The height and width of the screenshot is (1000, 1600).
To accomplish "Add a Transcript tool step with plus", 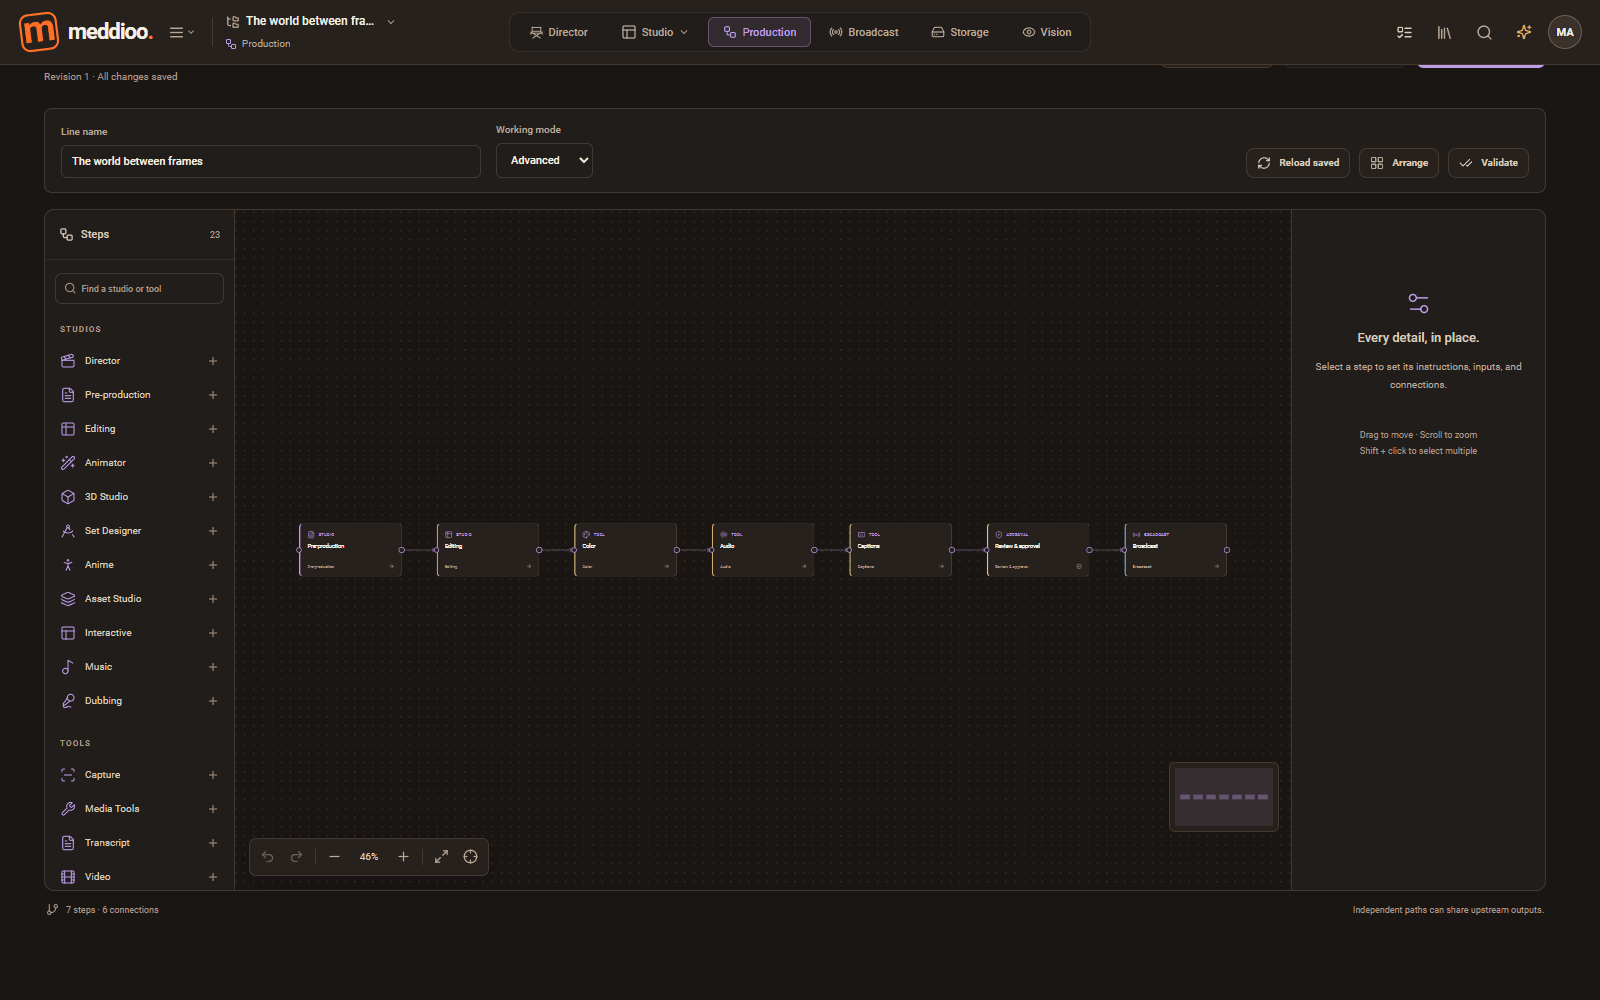I will (x=213, y=843).
